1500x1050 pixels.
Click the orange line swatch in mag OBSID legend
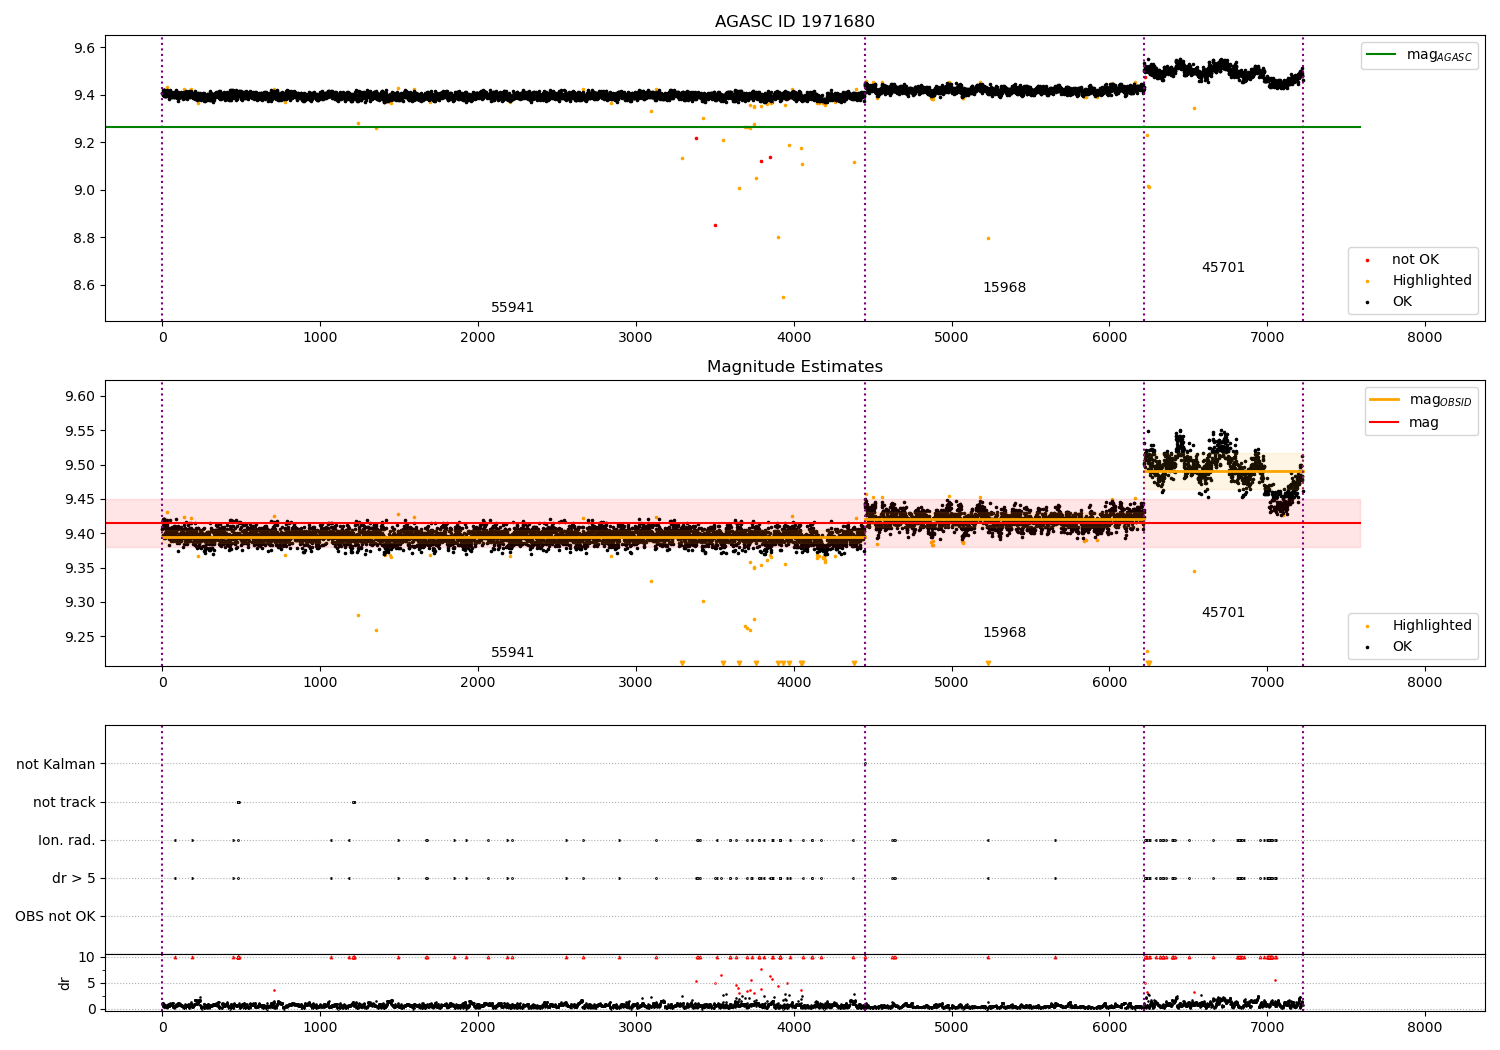pos(1384,400)
